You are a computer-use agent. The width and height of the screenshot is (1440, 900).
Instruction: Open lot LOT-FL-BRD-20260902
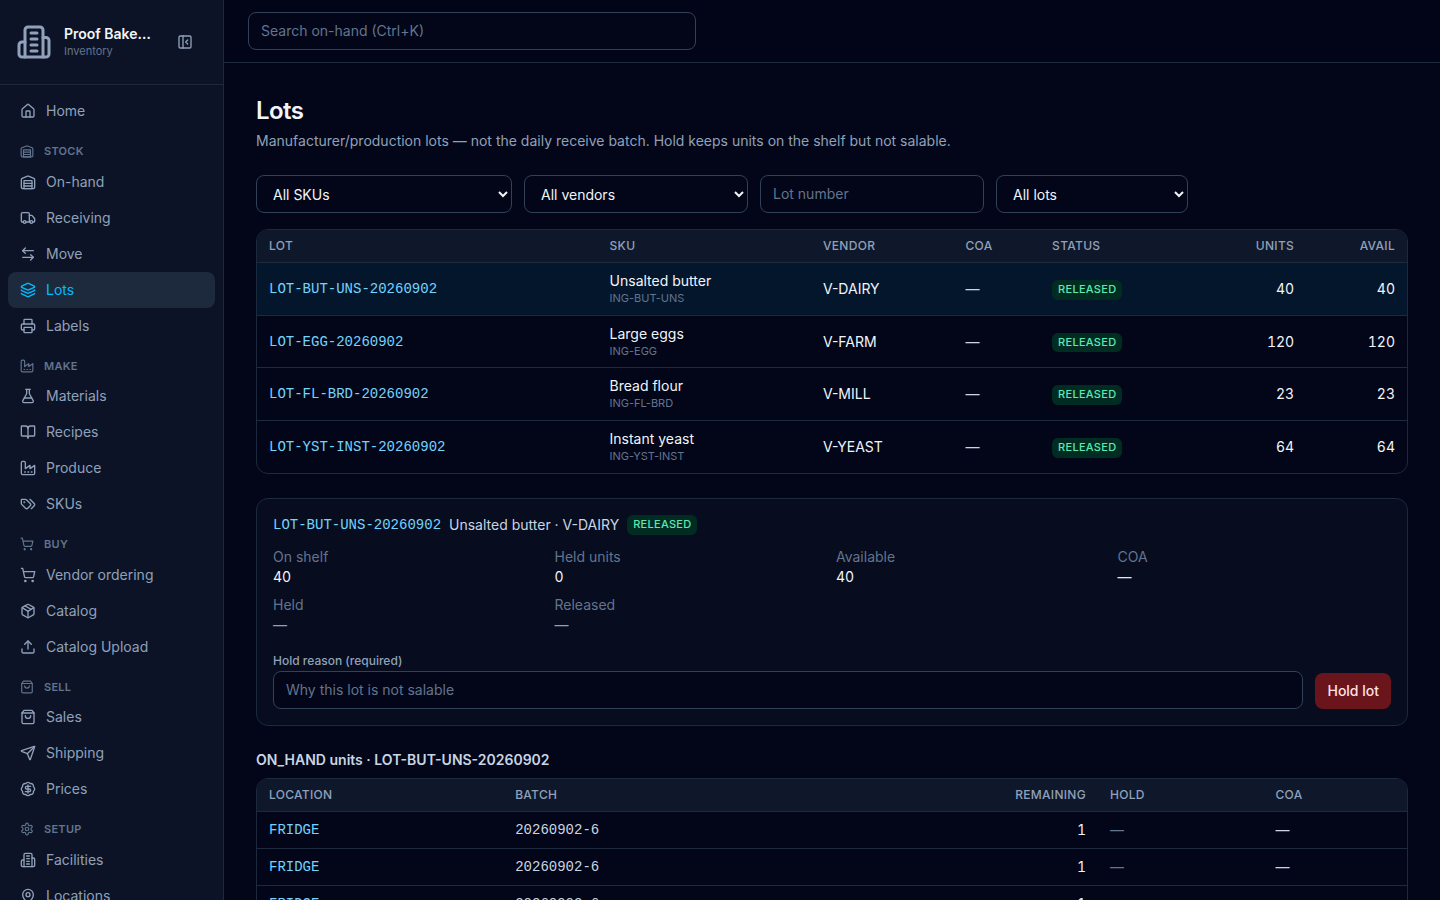(349, 394)
